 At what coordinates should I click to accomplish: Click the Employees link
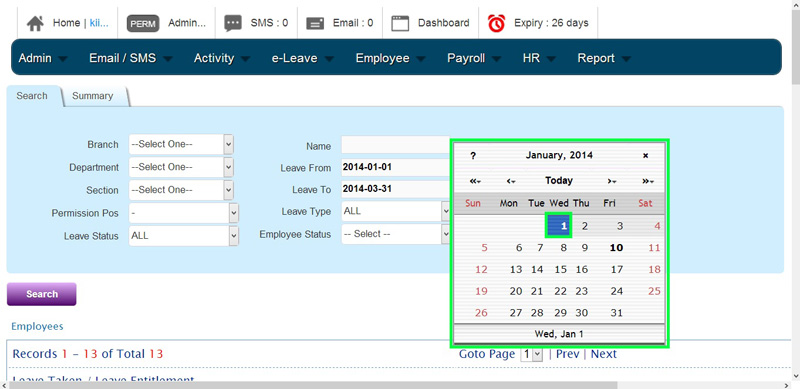[x=37, y=327]
